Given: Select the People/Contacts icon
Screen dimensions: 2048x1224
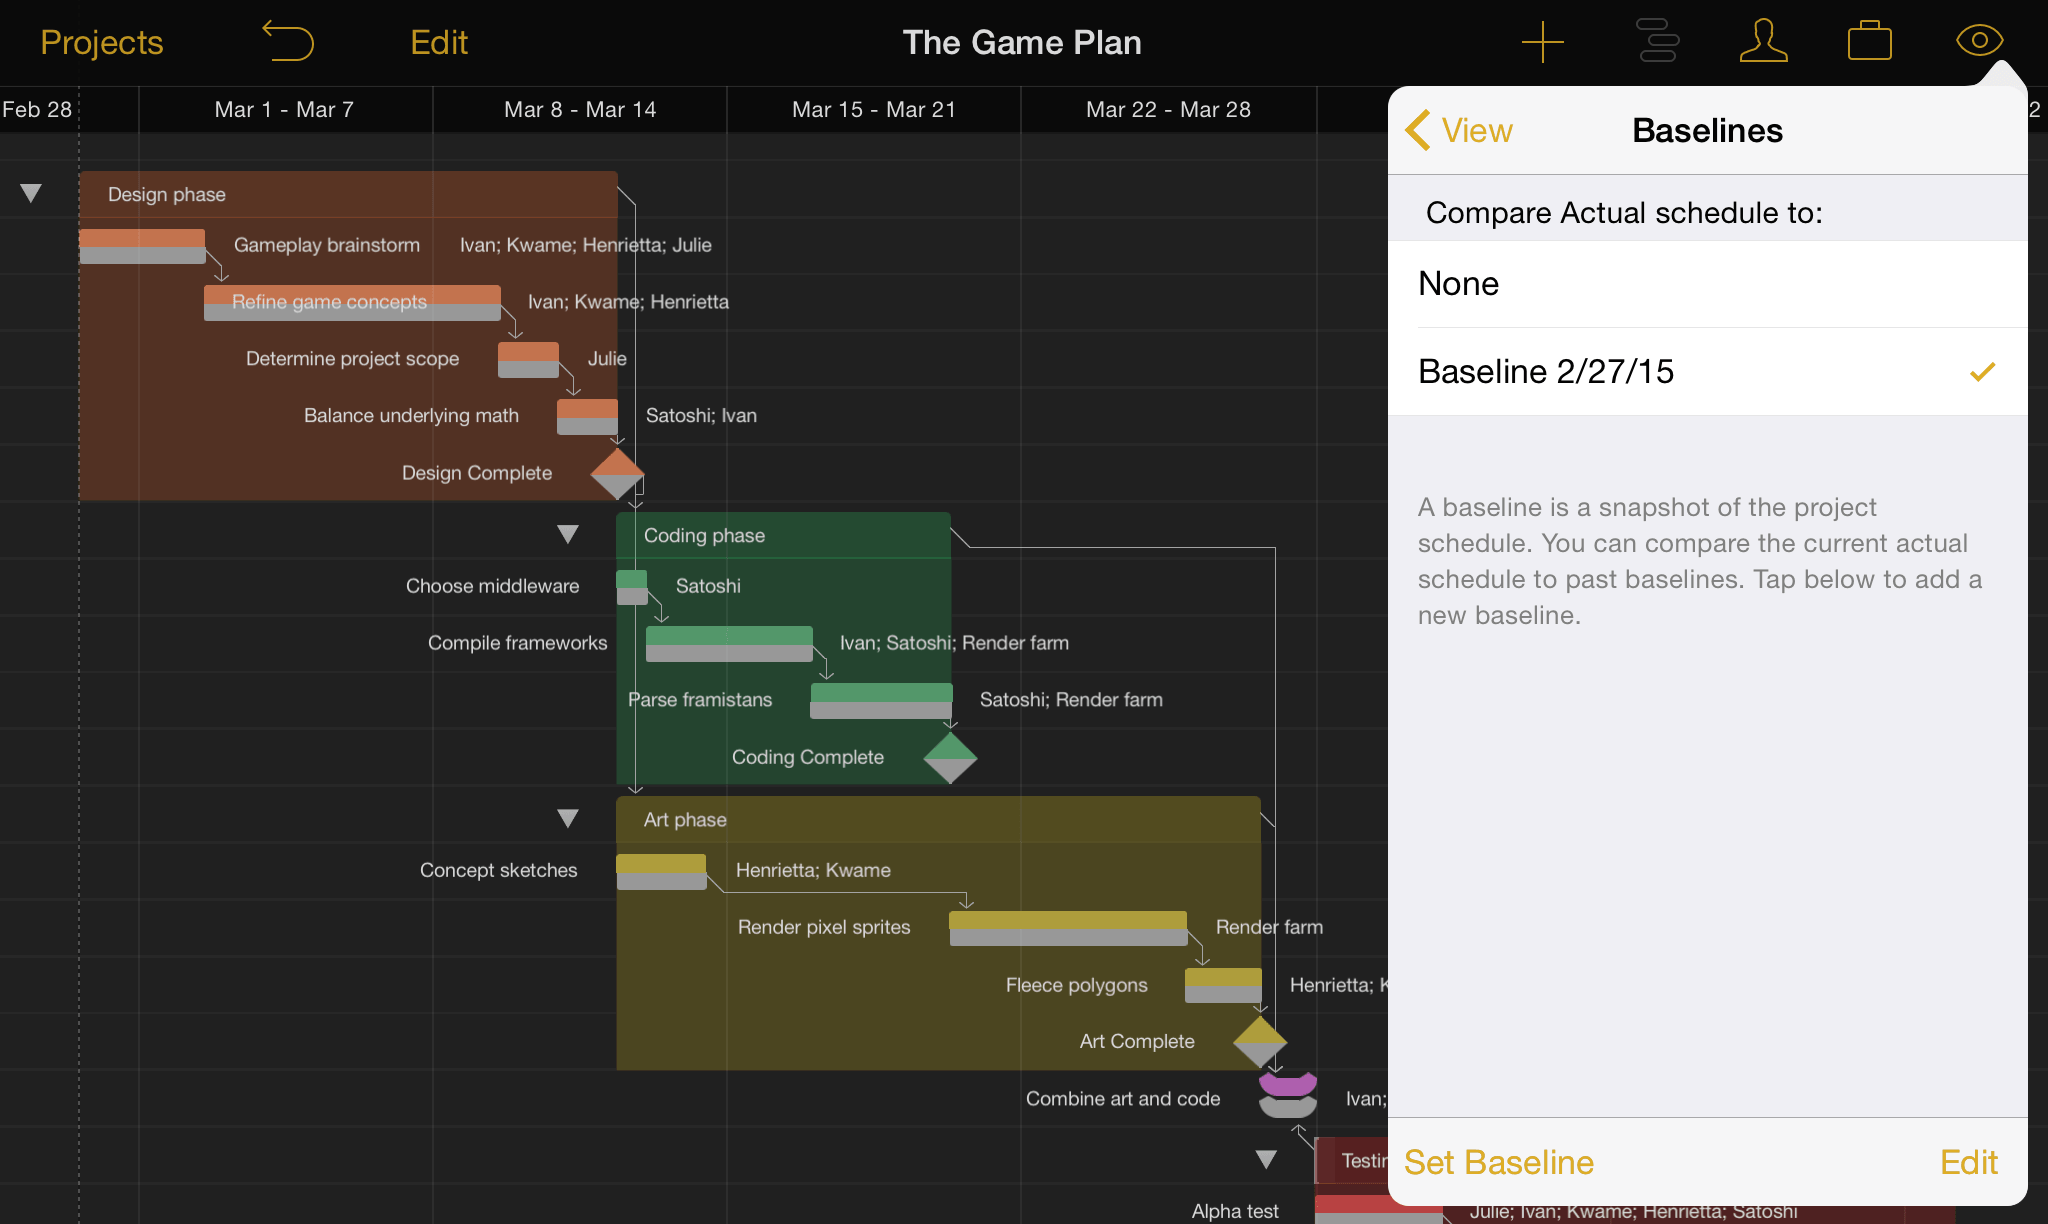Looking at the screenshot, I should click(x=1764, y=41).
